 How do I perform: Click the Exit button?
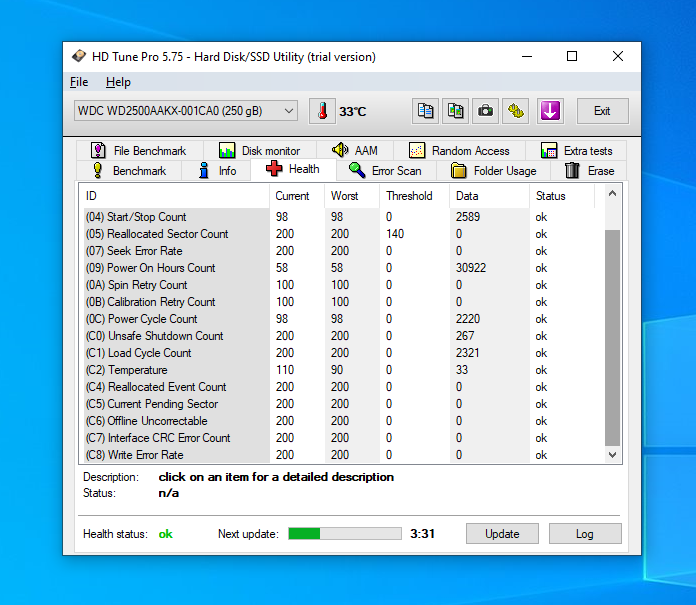click(602, 111)
